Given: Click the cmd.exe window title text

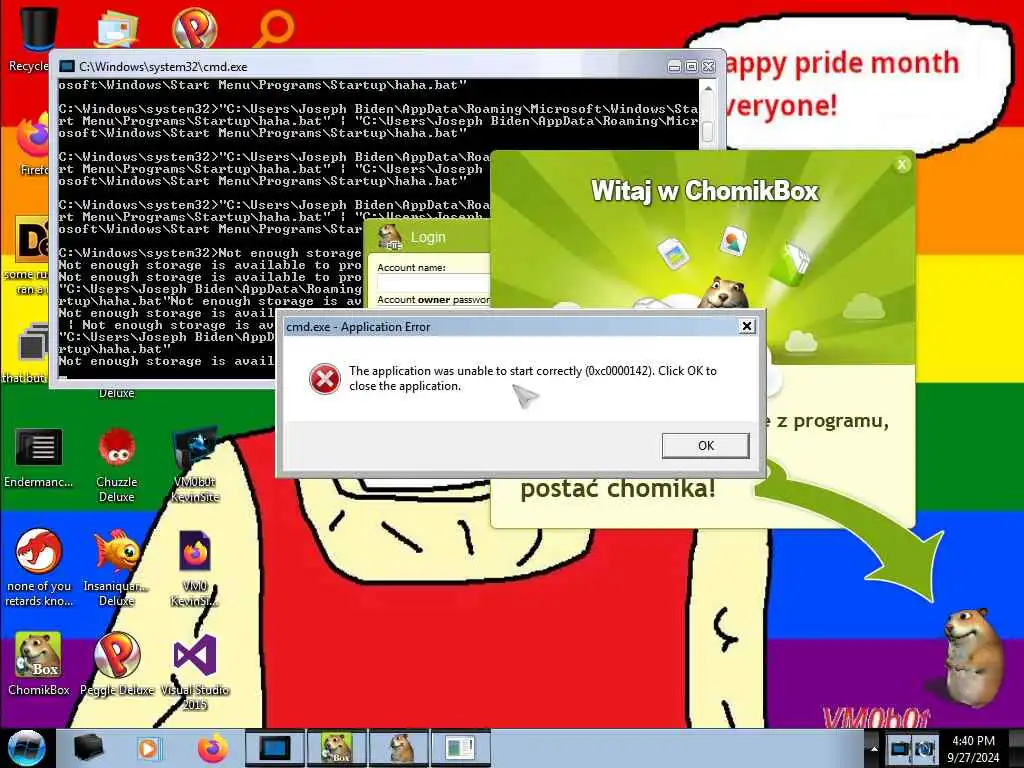Looking at the screenshot, I should 163,67.
